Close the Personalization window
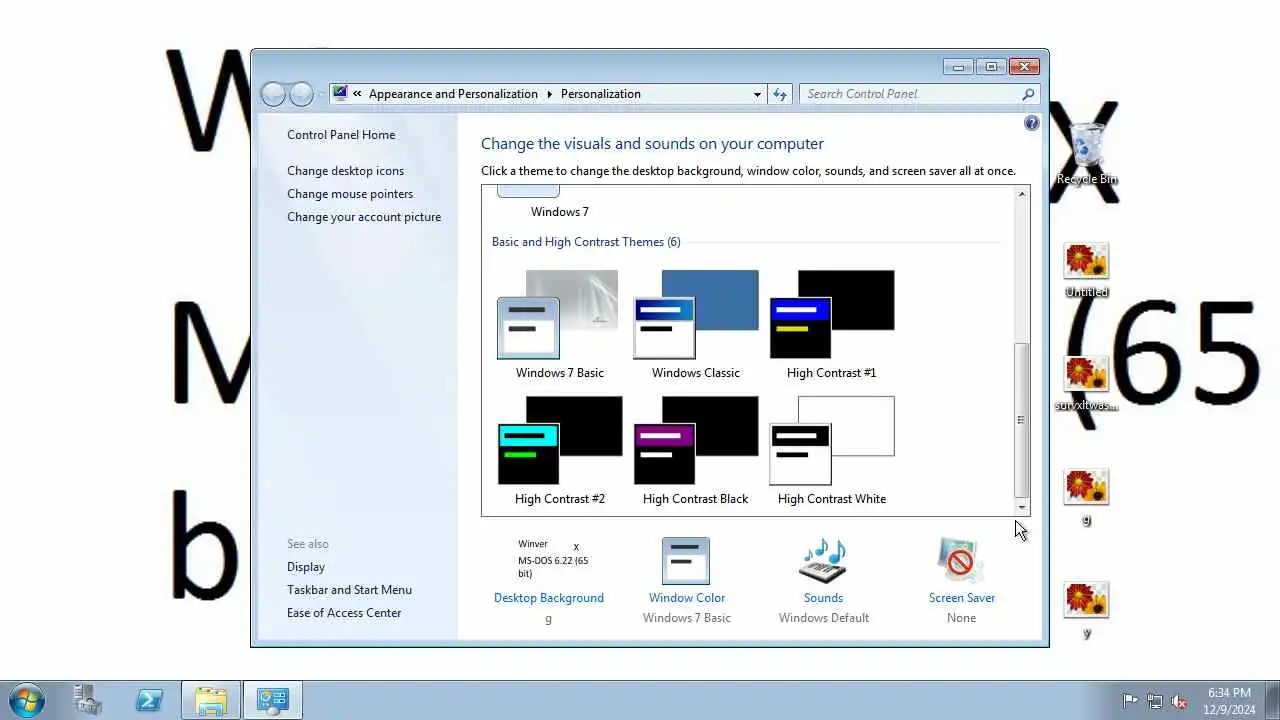The height and width of the screenshot is (720, 1280). pos(1024,67)
